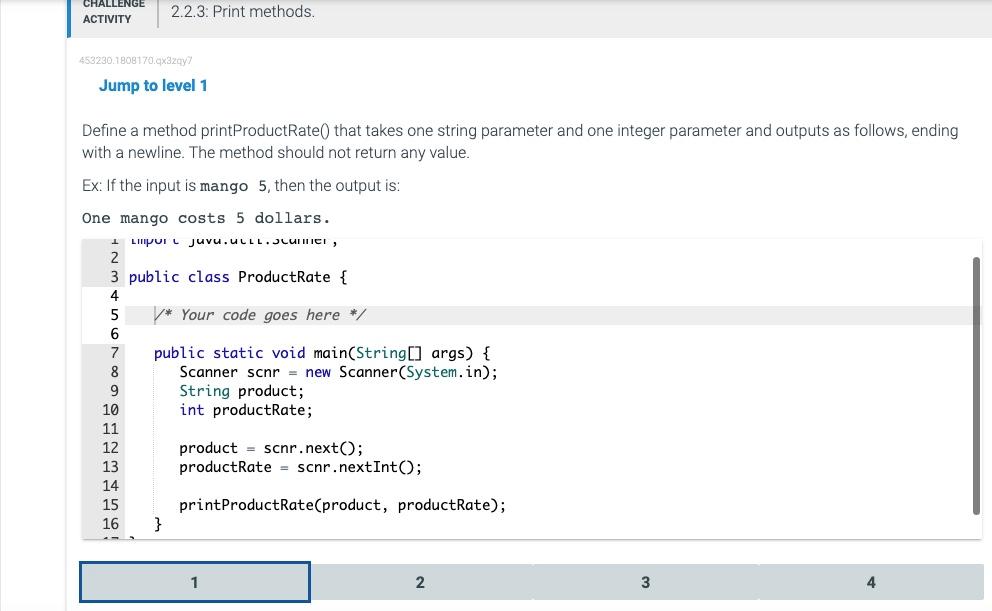Select level 3 button

point(645,582)
